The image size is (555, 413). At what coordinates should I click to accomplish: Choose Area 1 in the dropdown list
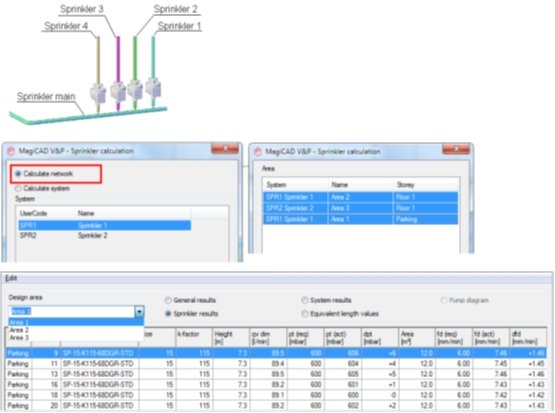click(x=76, y=322)
